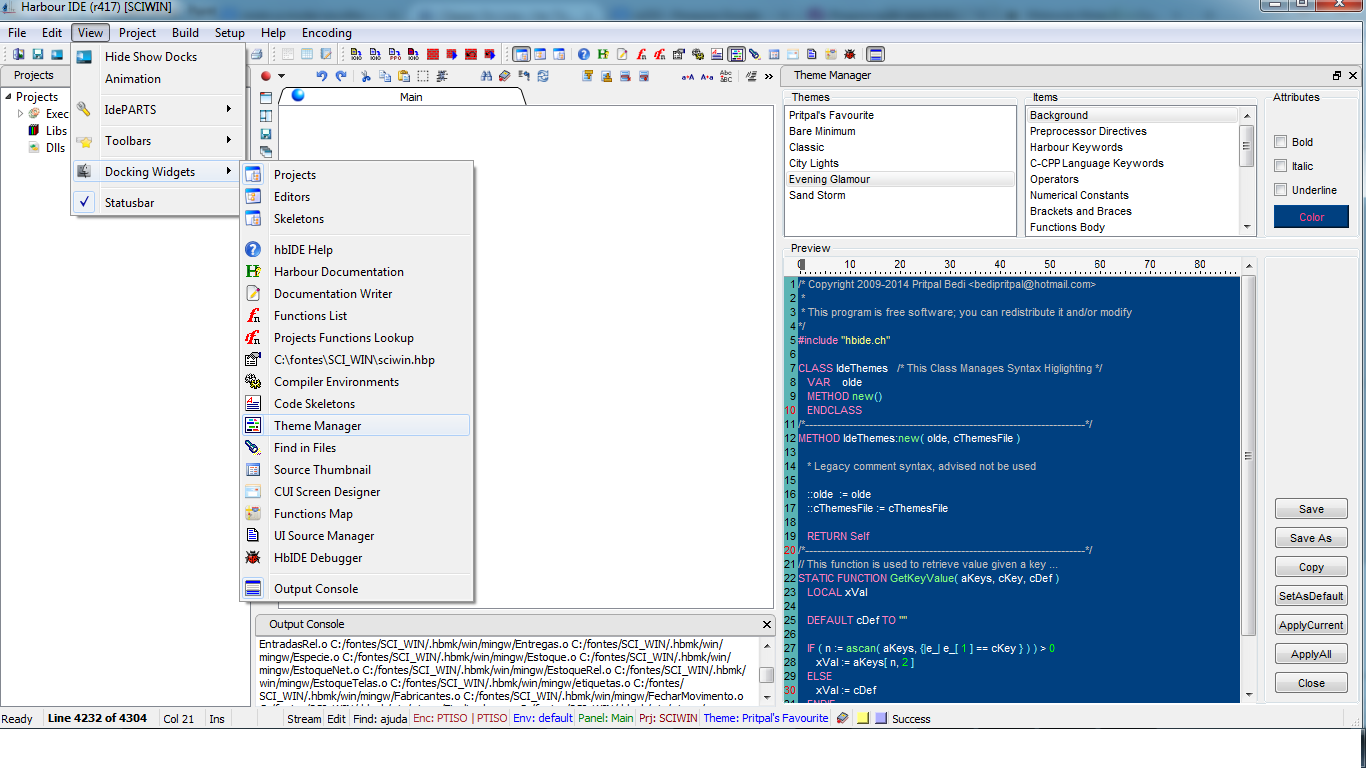
Task: Click the dropdown arrow beside red record button
Action: [282, 77]
